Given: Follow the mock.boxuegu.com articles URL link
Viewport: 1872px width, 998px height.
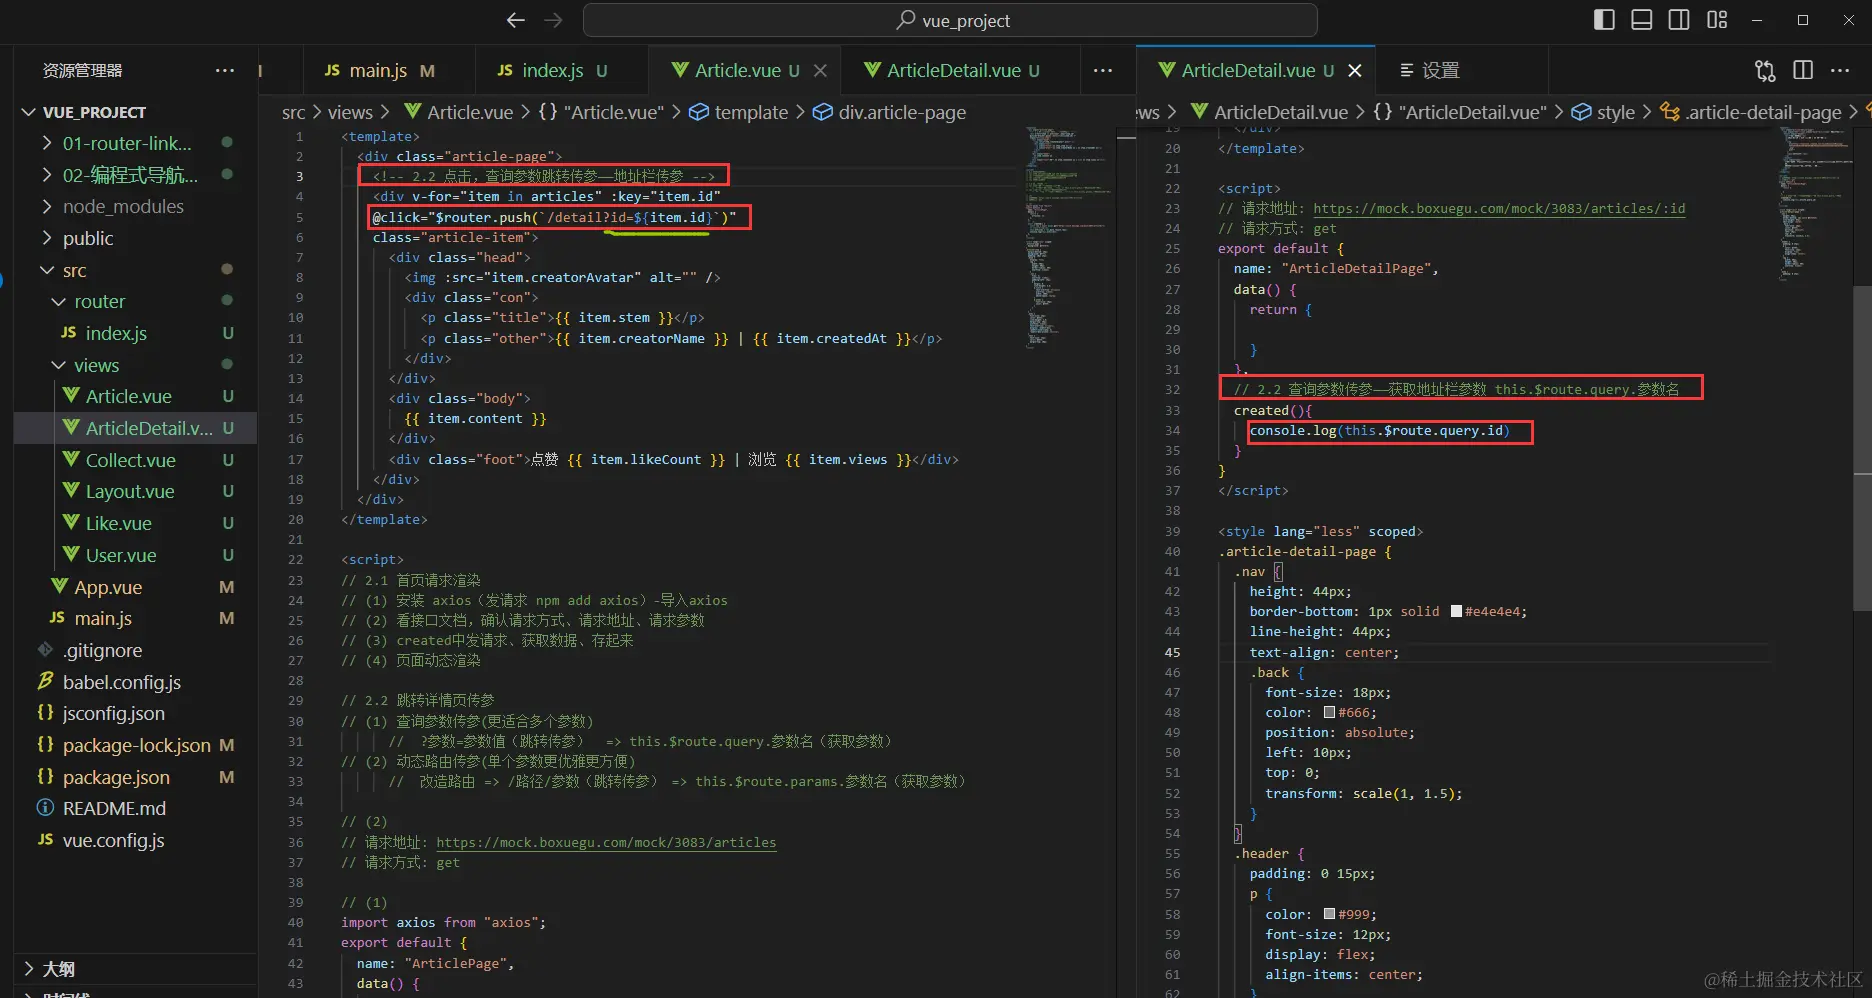Looking at the screenshot, I should [x=606, y=842].
